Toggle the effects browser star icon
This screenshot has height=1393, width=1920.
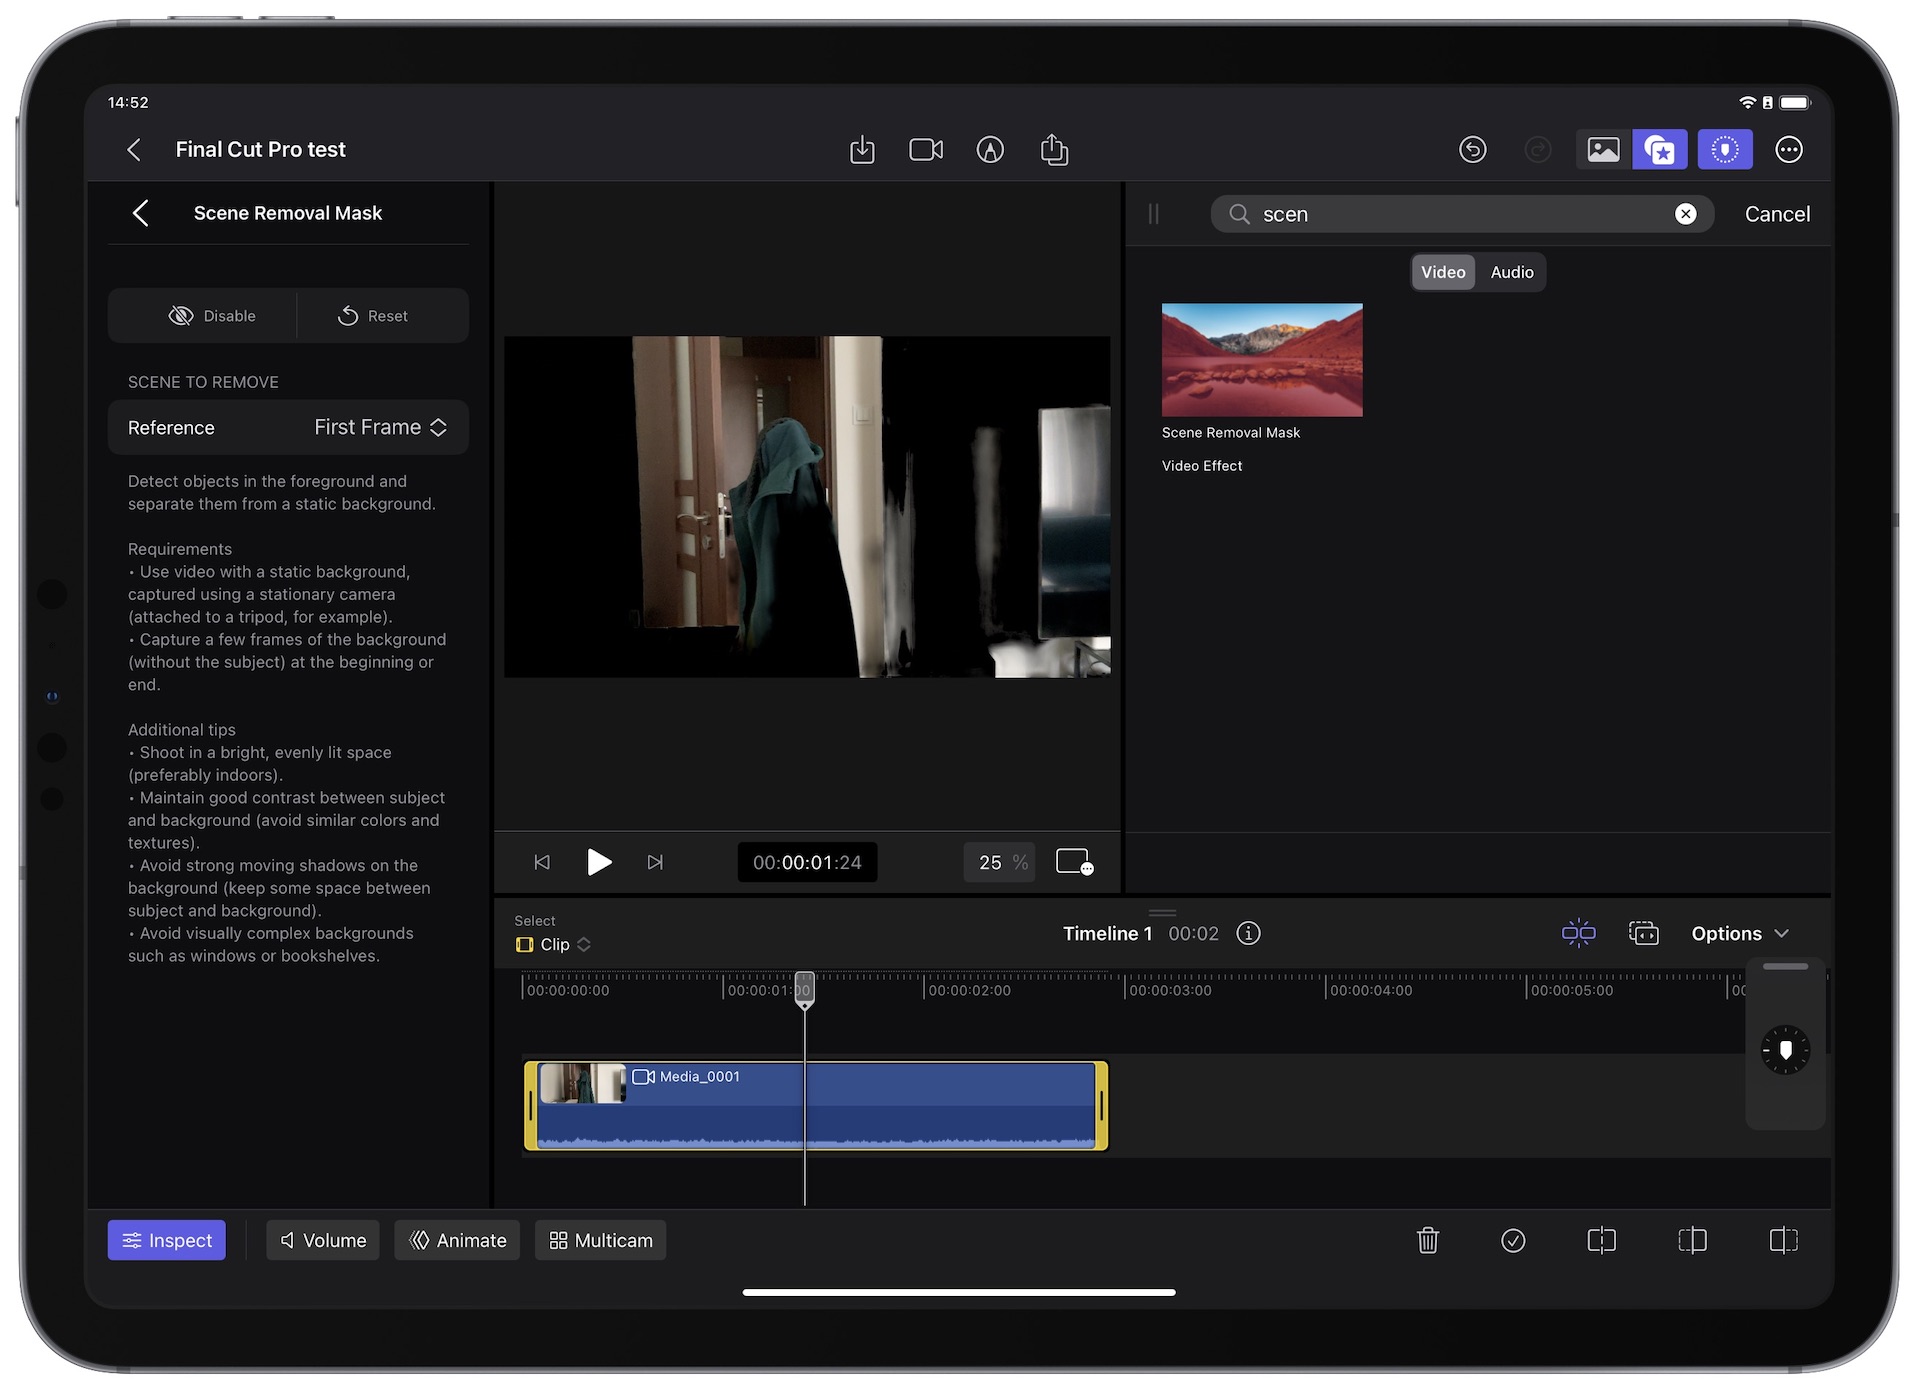tap(1660, 150)
